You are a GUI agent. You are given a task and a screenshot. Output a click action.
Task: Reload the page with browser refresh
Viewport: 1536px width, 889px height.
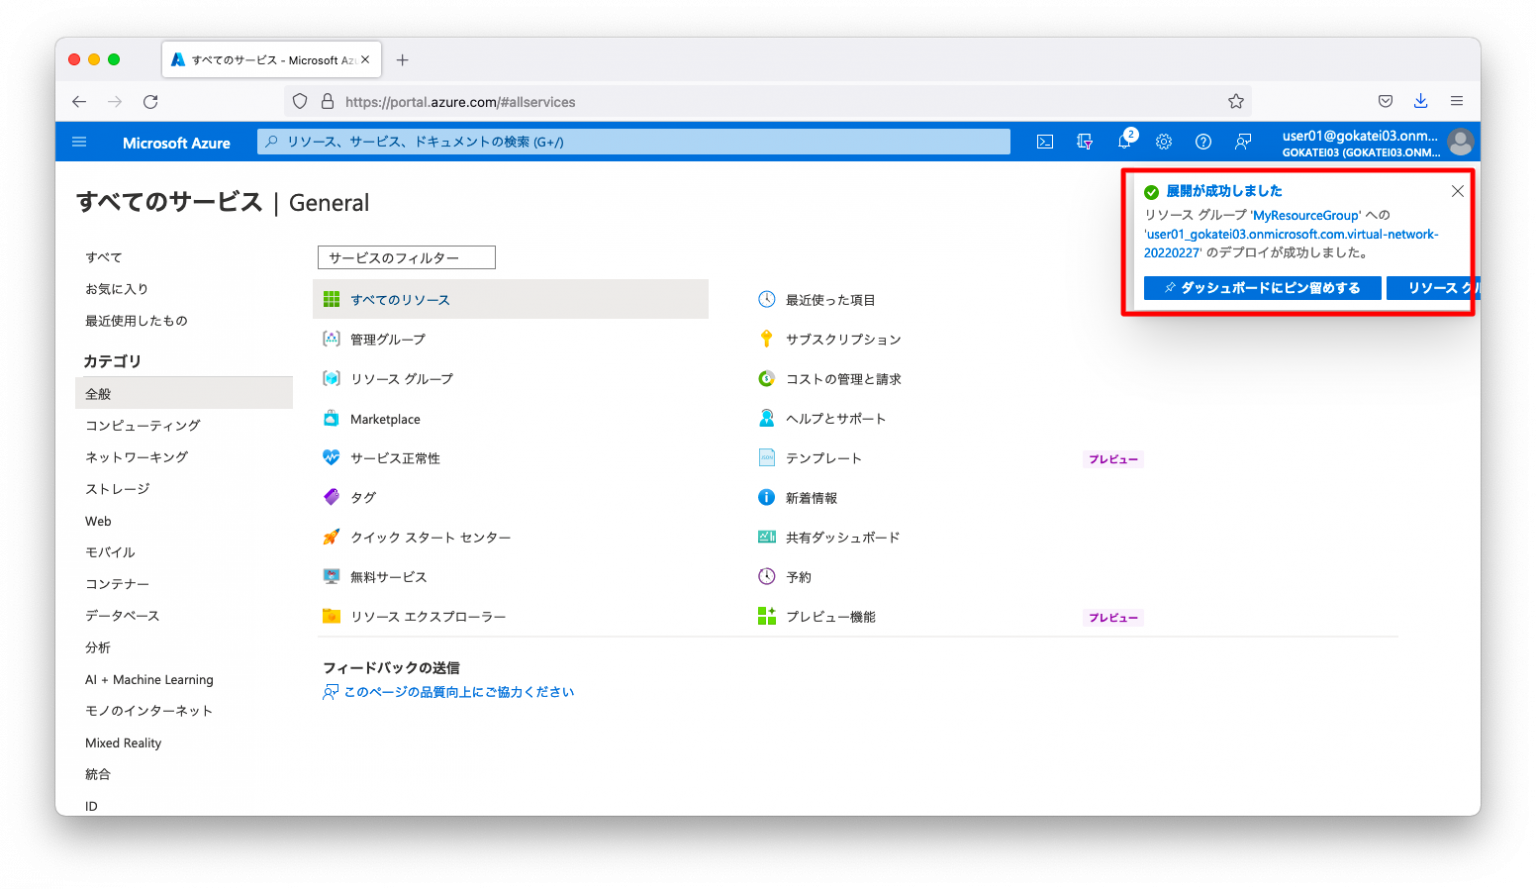150,102
